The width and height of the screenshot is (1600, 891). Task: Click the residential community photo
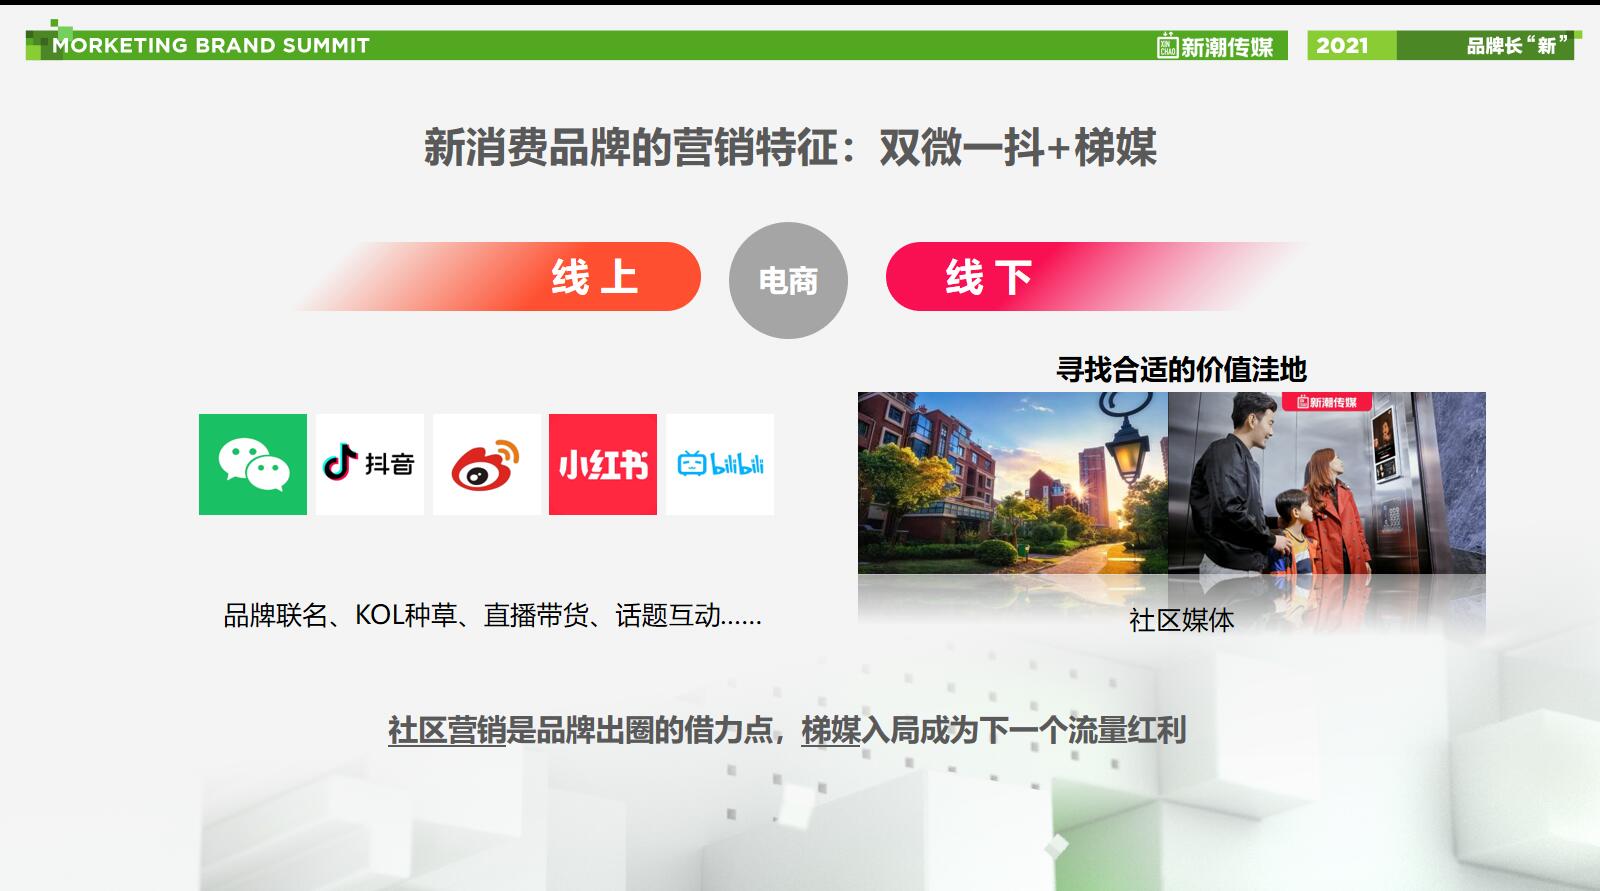[x=1013, y=483]
